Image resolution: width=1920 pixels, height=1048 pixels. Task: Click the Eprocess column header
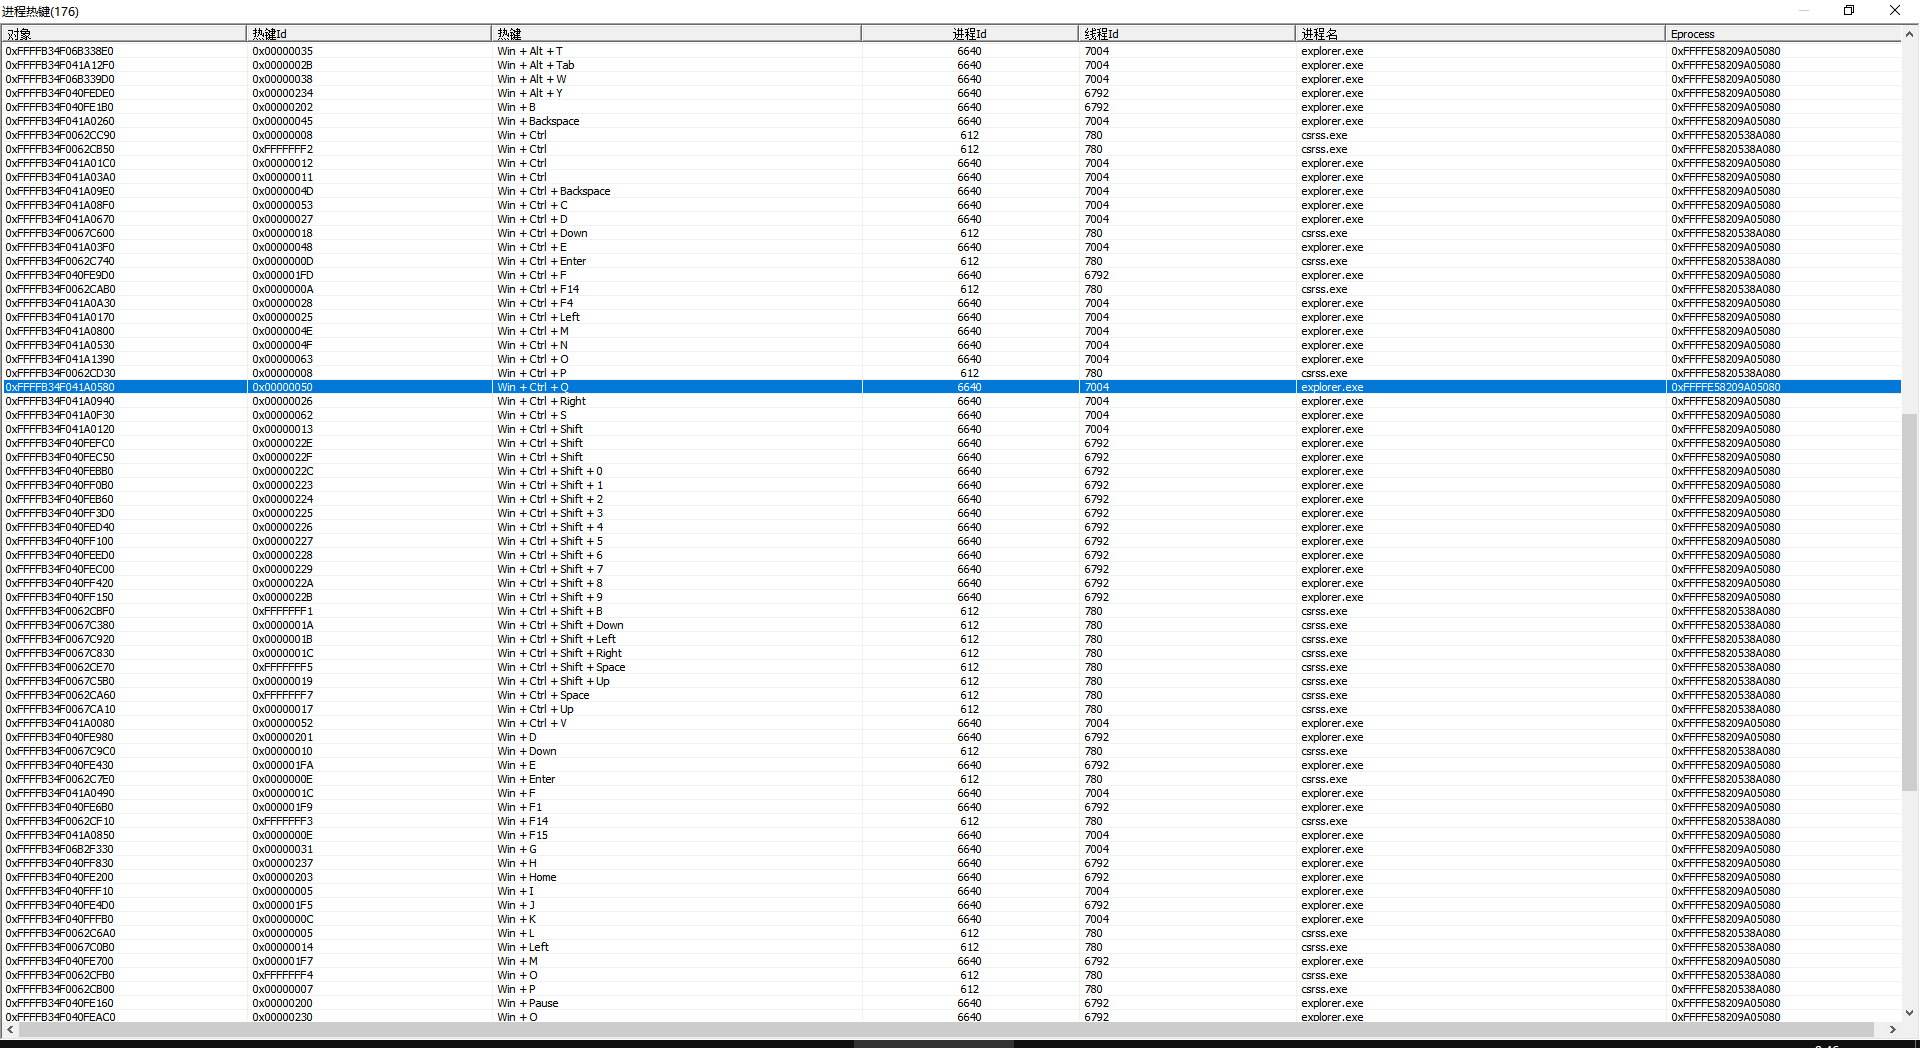pos(1782,34)
